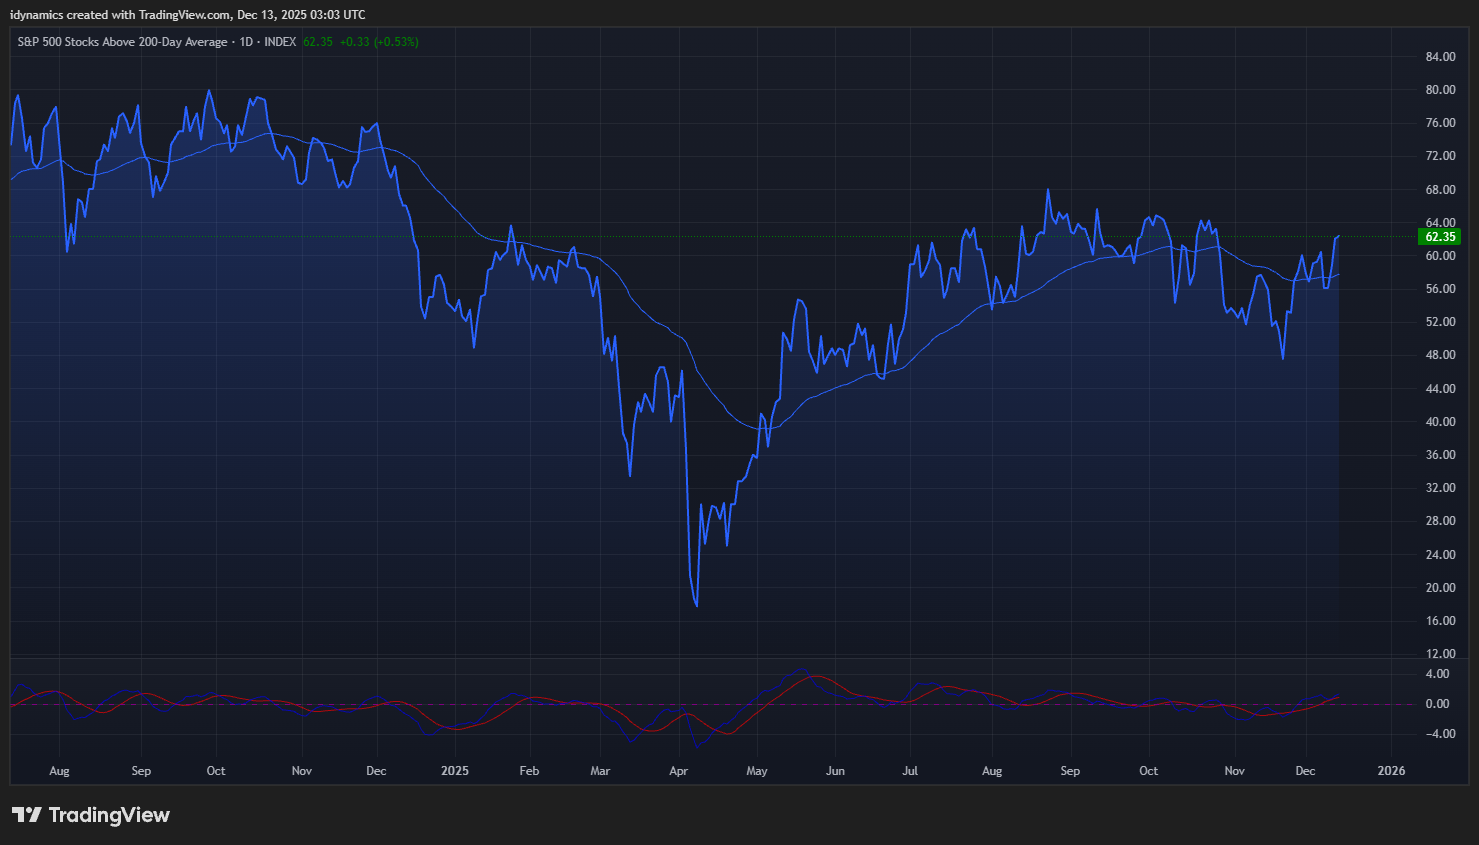Click the 48.00 label on price axis
The width and height of the screenshot is (1479, 845).
pos(1440,355)
